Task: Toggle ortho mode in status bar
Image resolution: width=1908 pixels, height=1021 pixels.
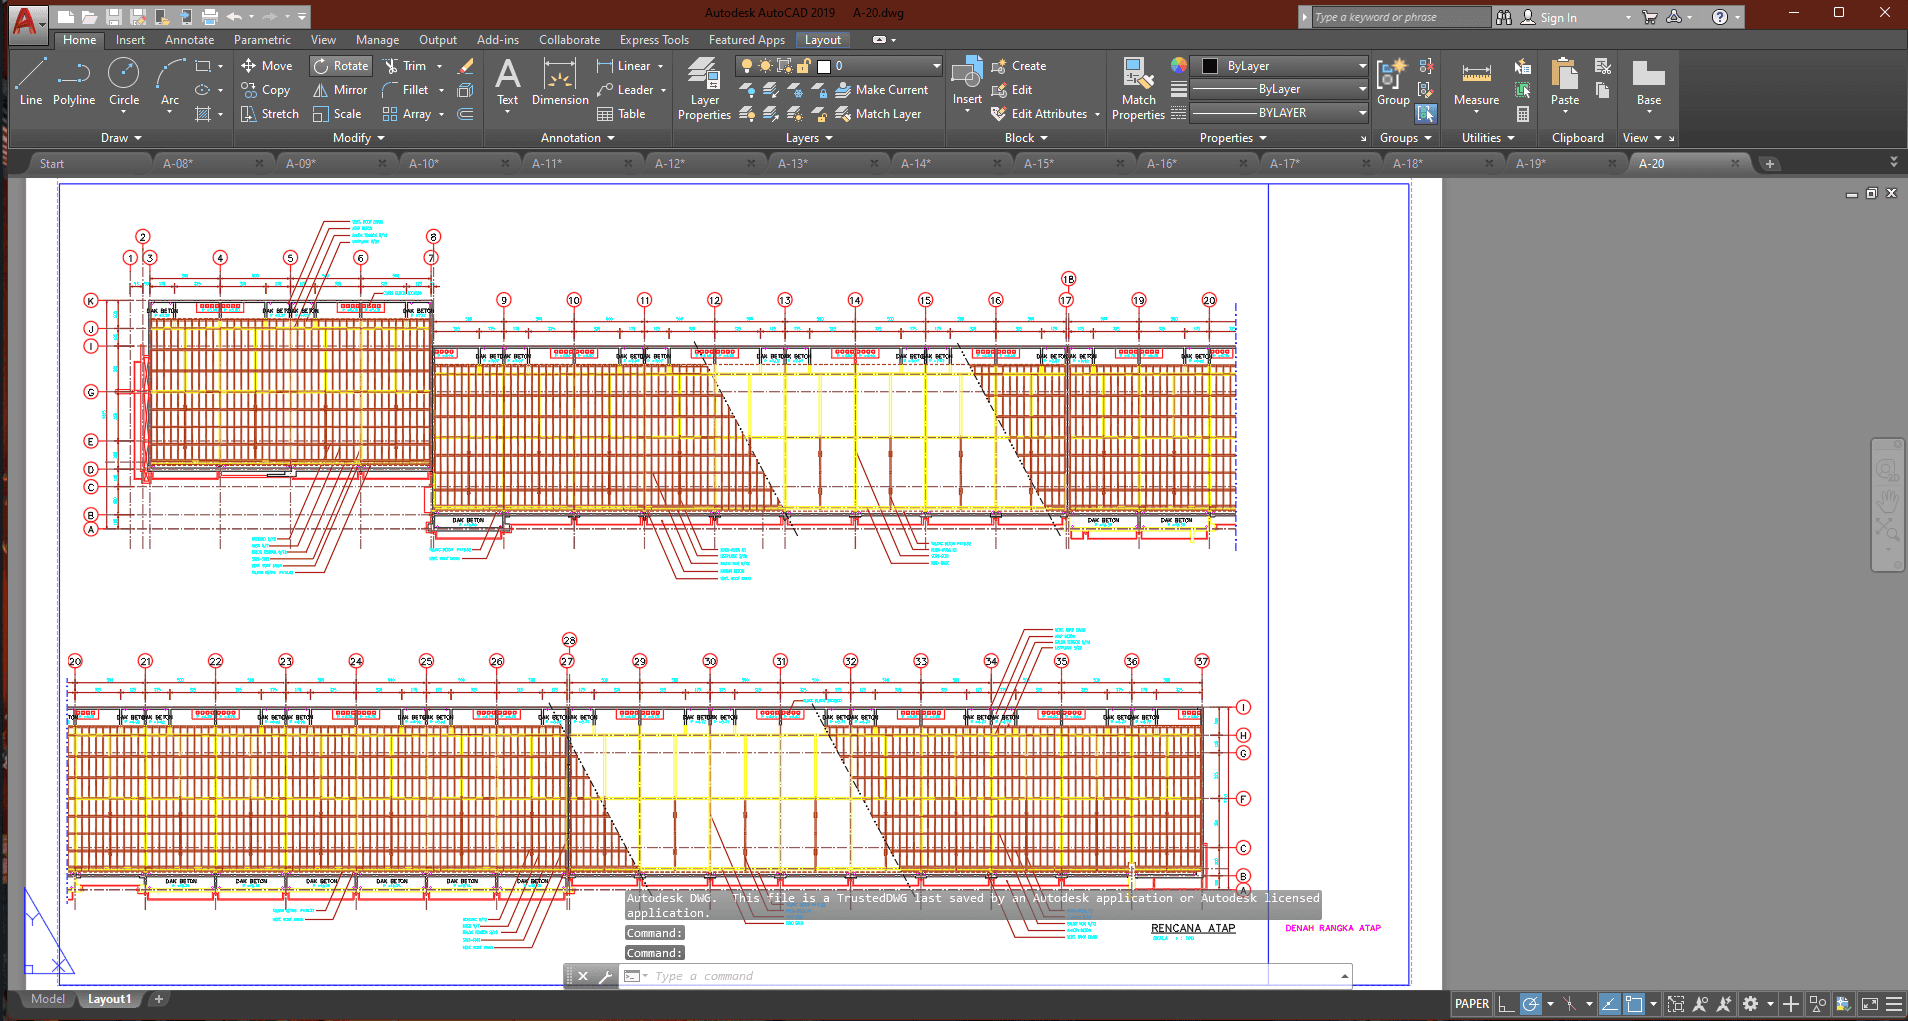Action: coord(1506,1004)
